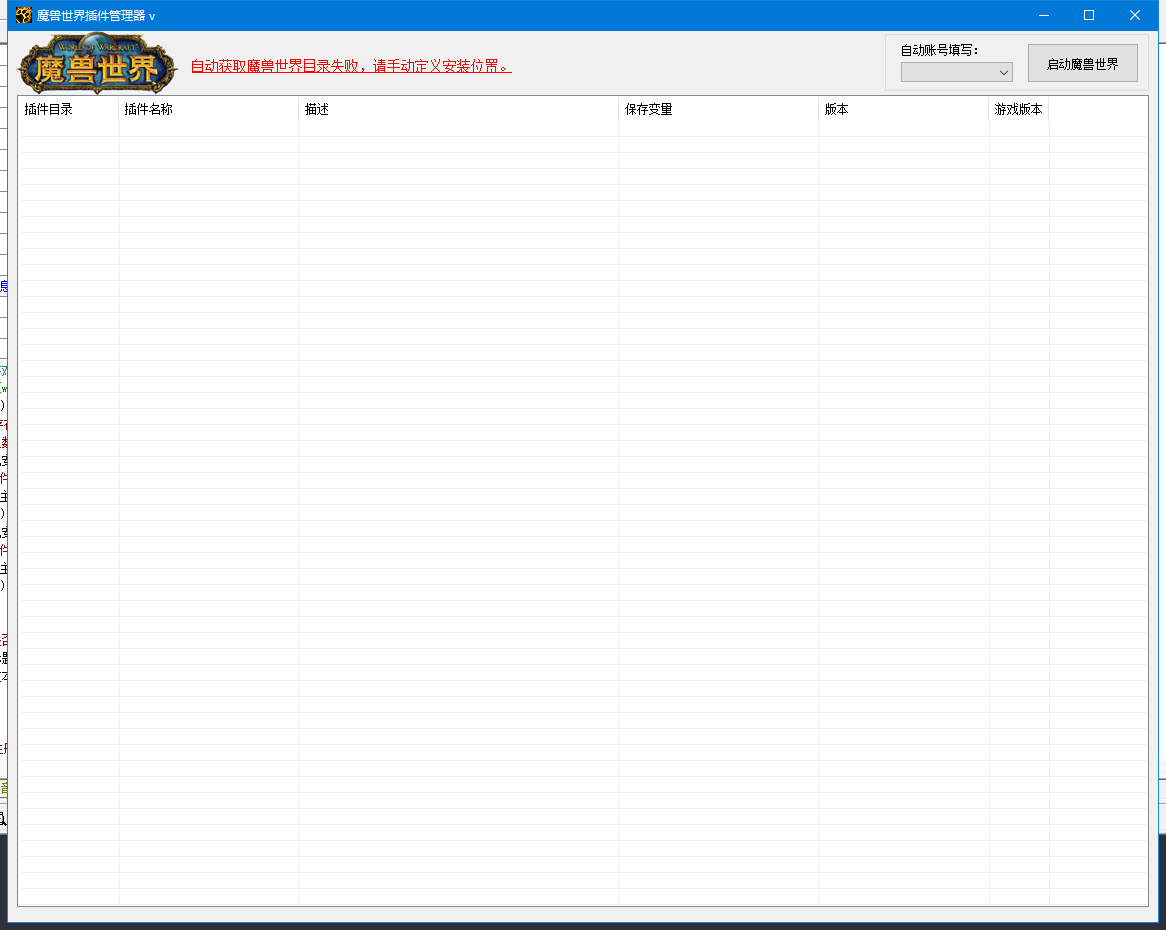Open the red manual install location link
The width and height of the screenshot is (1166, 930).
tap(351, 66)
